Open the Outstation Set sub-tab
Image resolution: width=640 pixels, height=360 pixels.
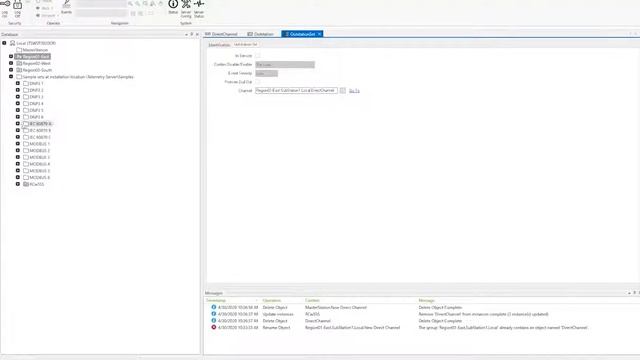pos(246,44)
